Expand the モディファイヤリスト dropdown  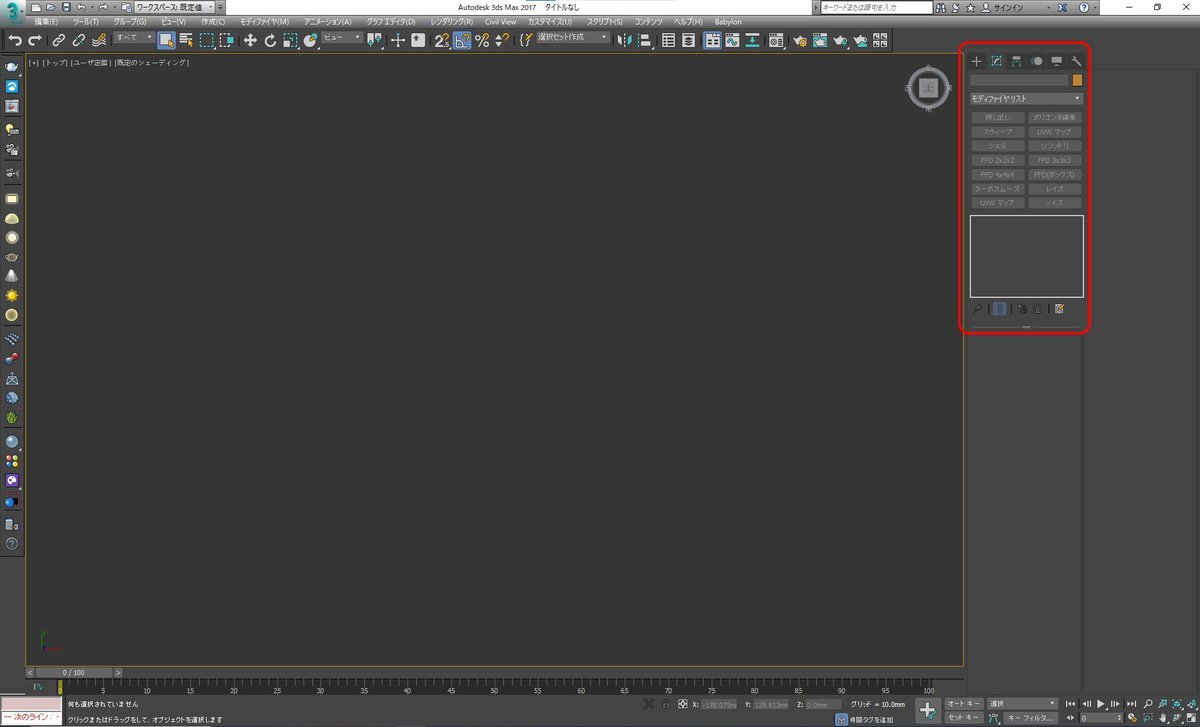click(x=1026, y=99)
